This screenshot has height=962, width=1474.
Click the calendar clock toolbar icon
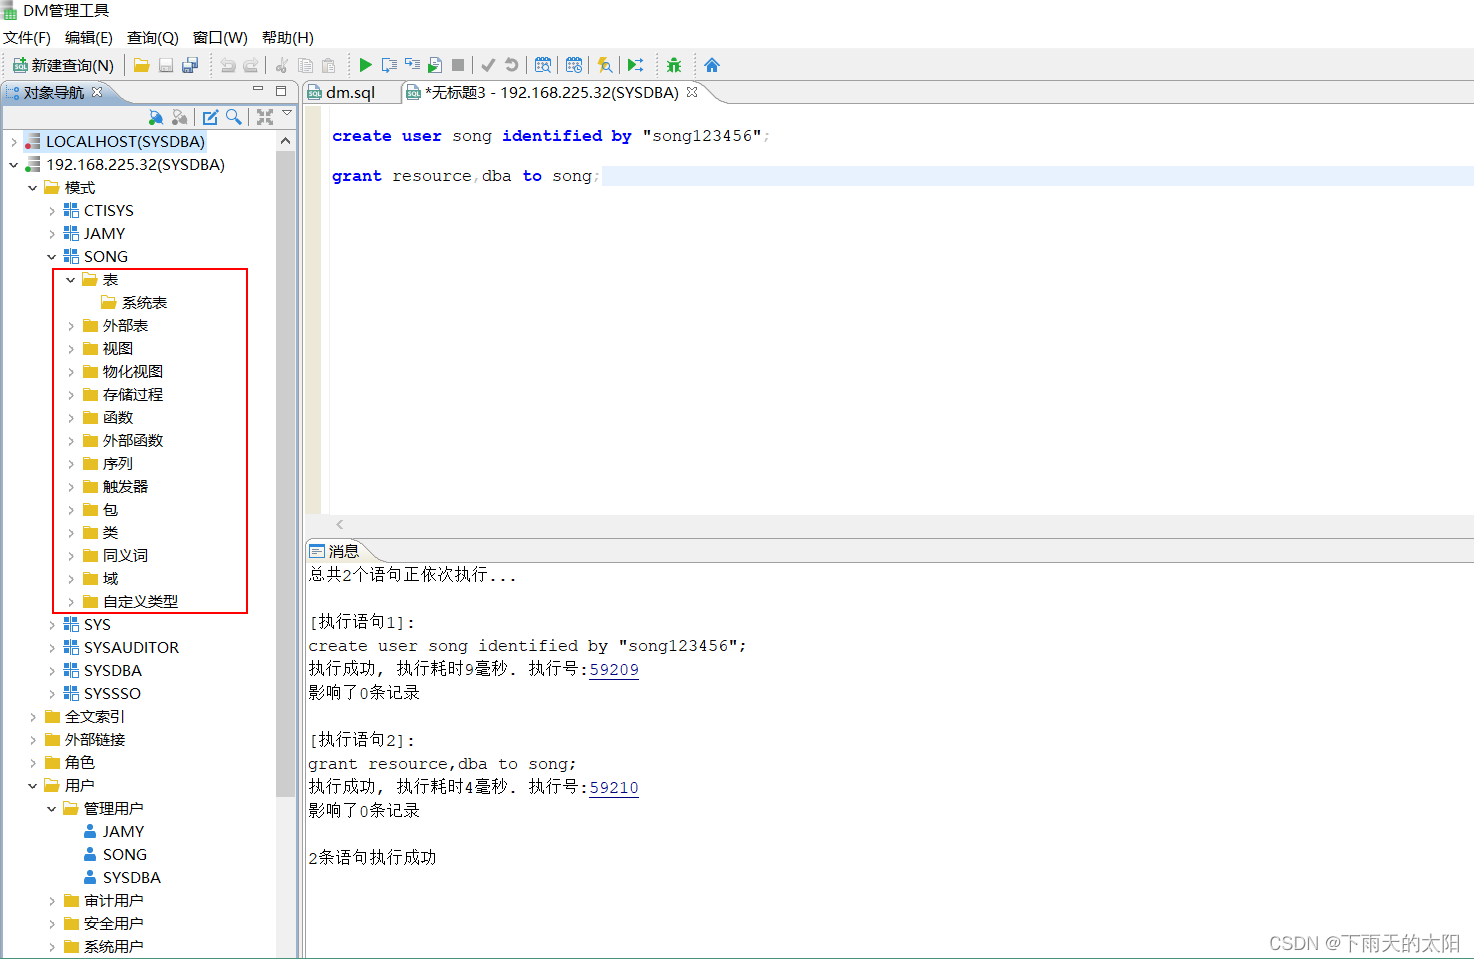point(574,65)
